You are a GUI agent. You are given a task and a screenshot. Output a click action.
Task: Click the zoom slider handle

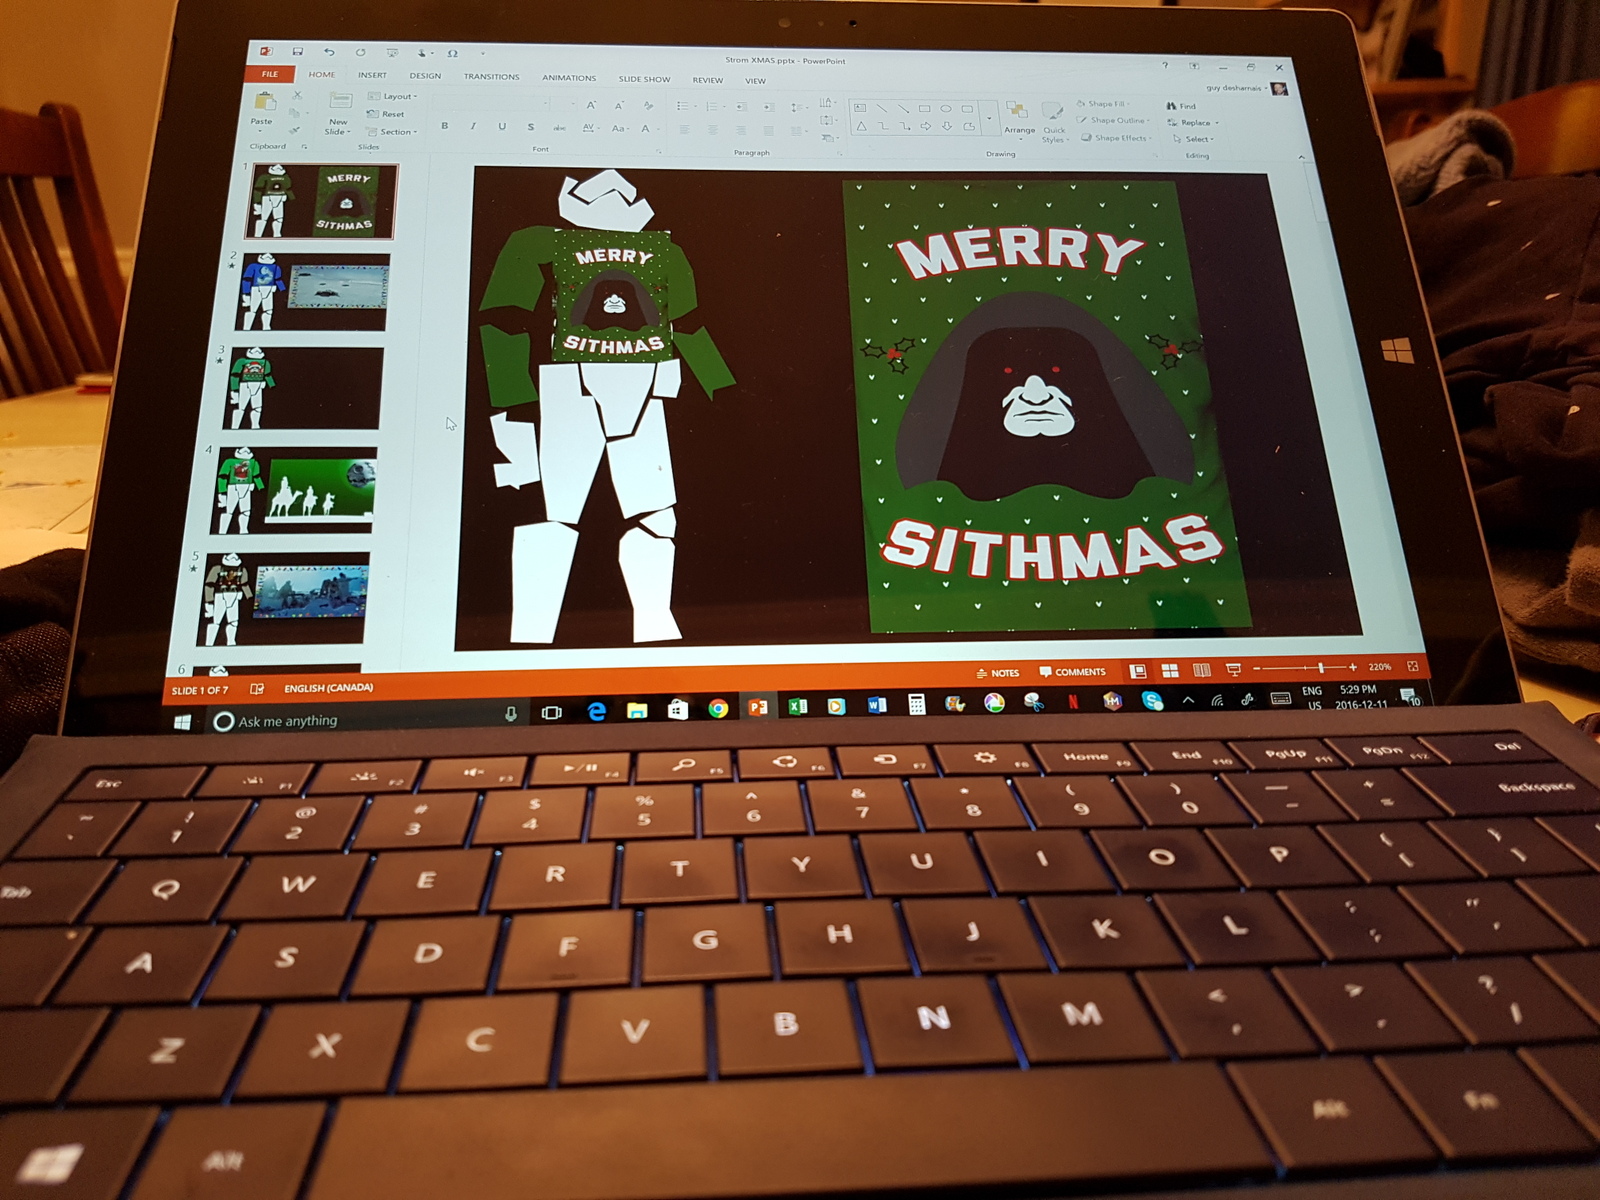click(1321, 667)
